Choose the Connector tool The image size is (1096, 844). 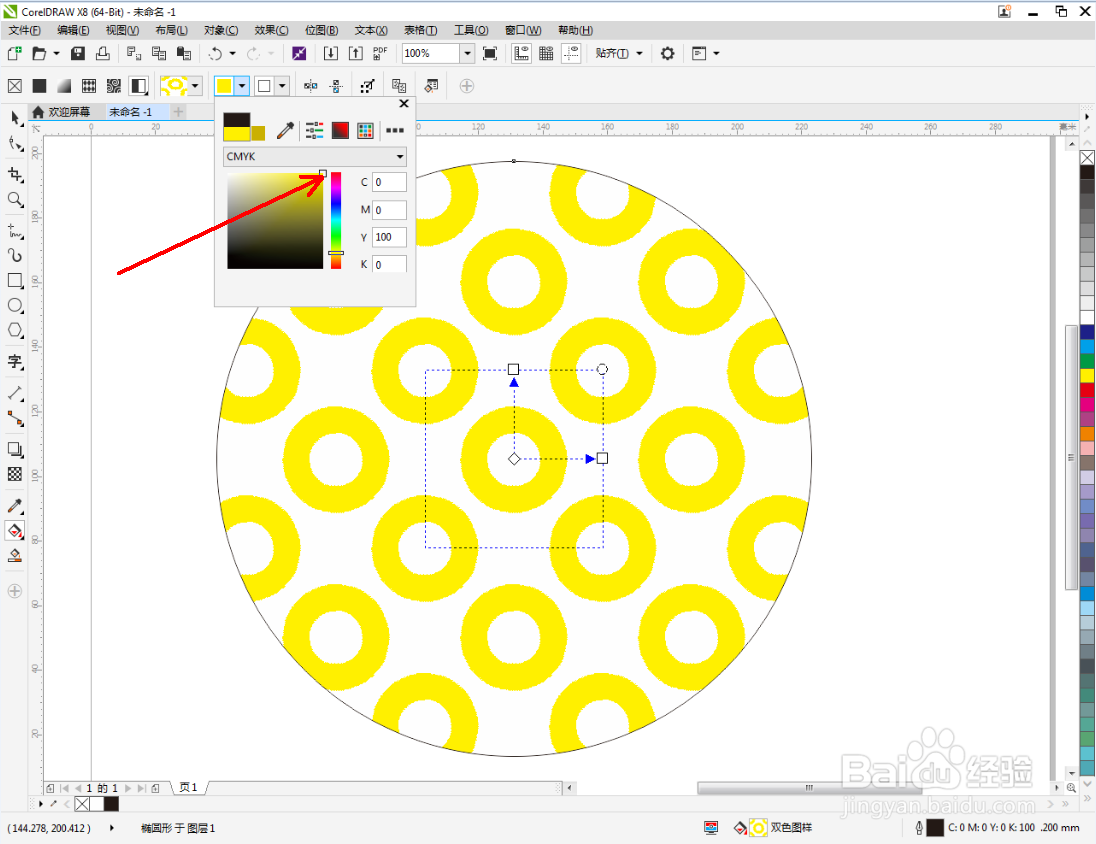(x=15, y=418)
